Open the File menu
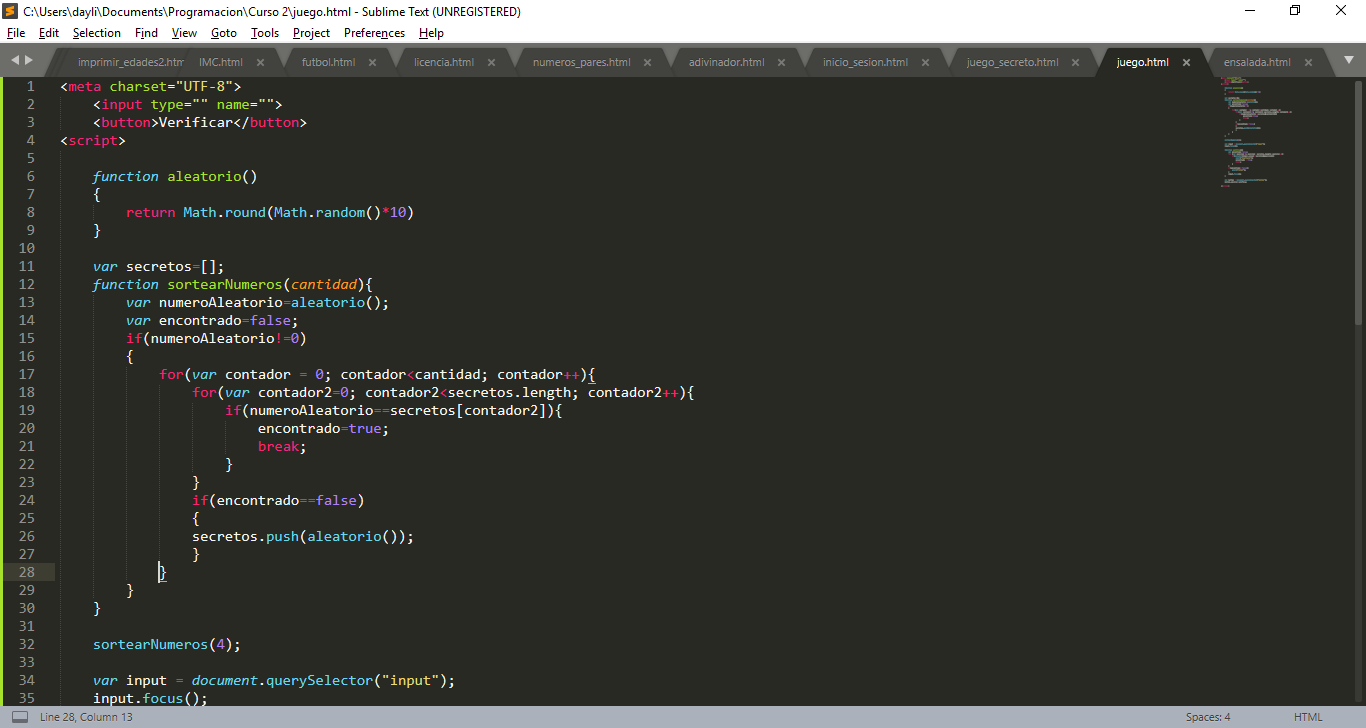The width and height of the screenshot is (1366, 728). coord(16,33)
